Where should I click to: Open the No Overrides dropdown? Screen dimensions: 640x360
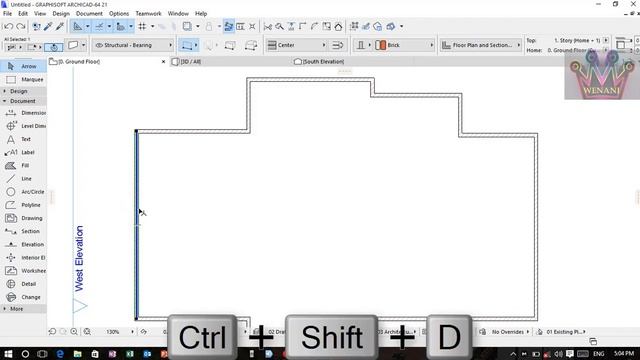pos(510,332)
